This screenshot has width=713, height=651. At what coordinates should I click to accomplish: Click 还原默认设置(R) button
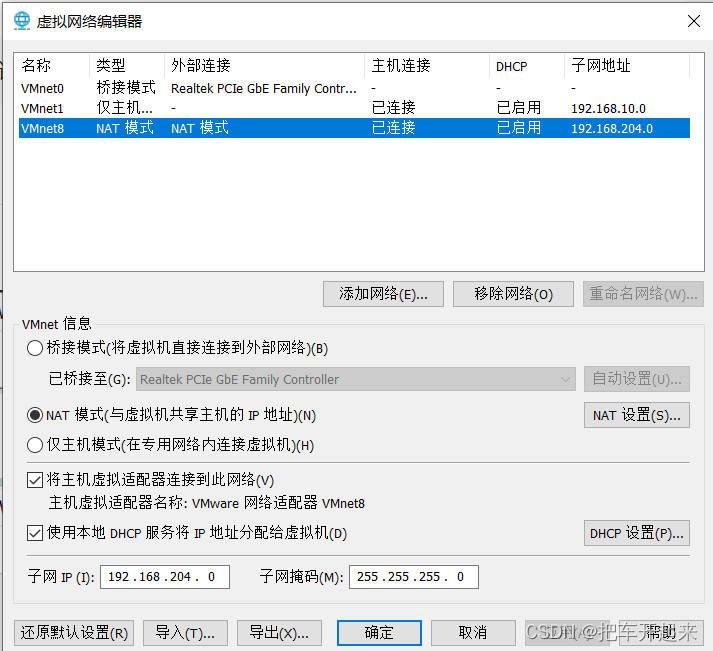coord(74,633)
